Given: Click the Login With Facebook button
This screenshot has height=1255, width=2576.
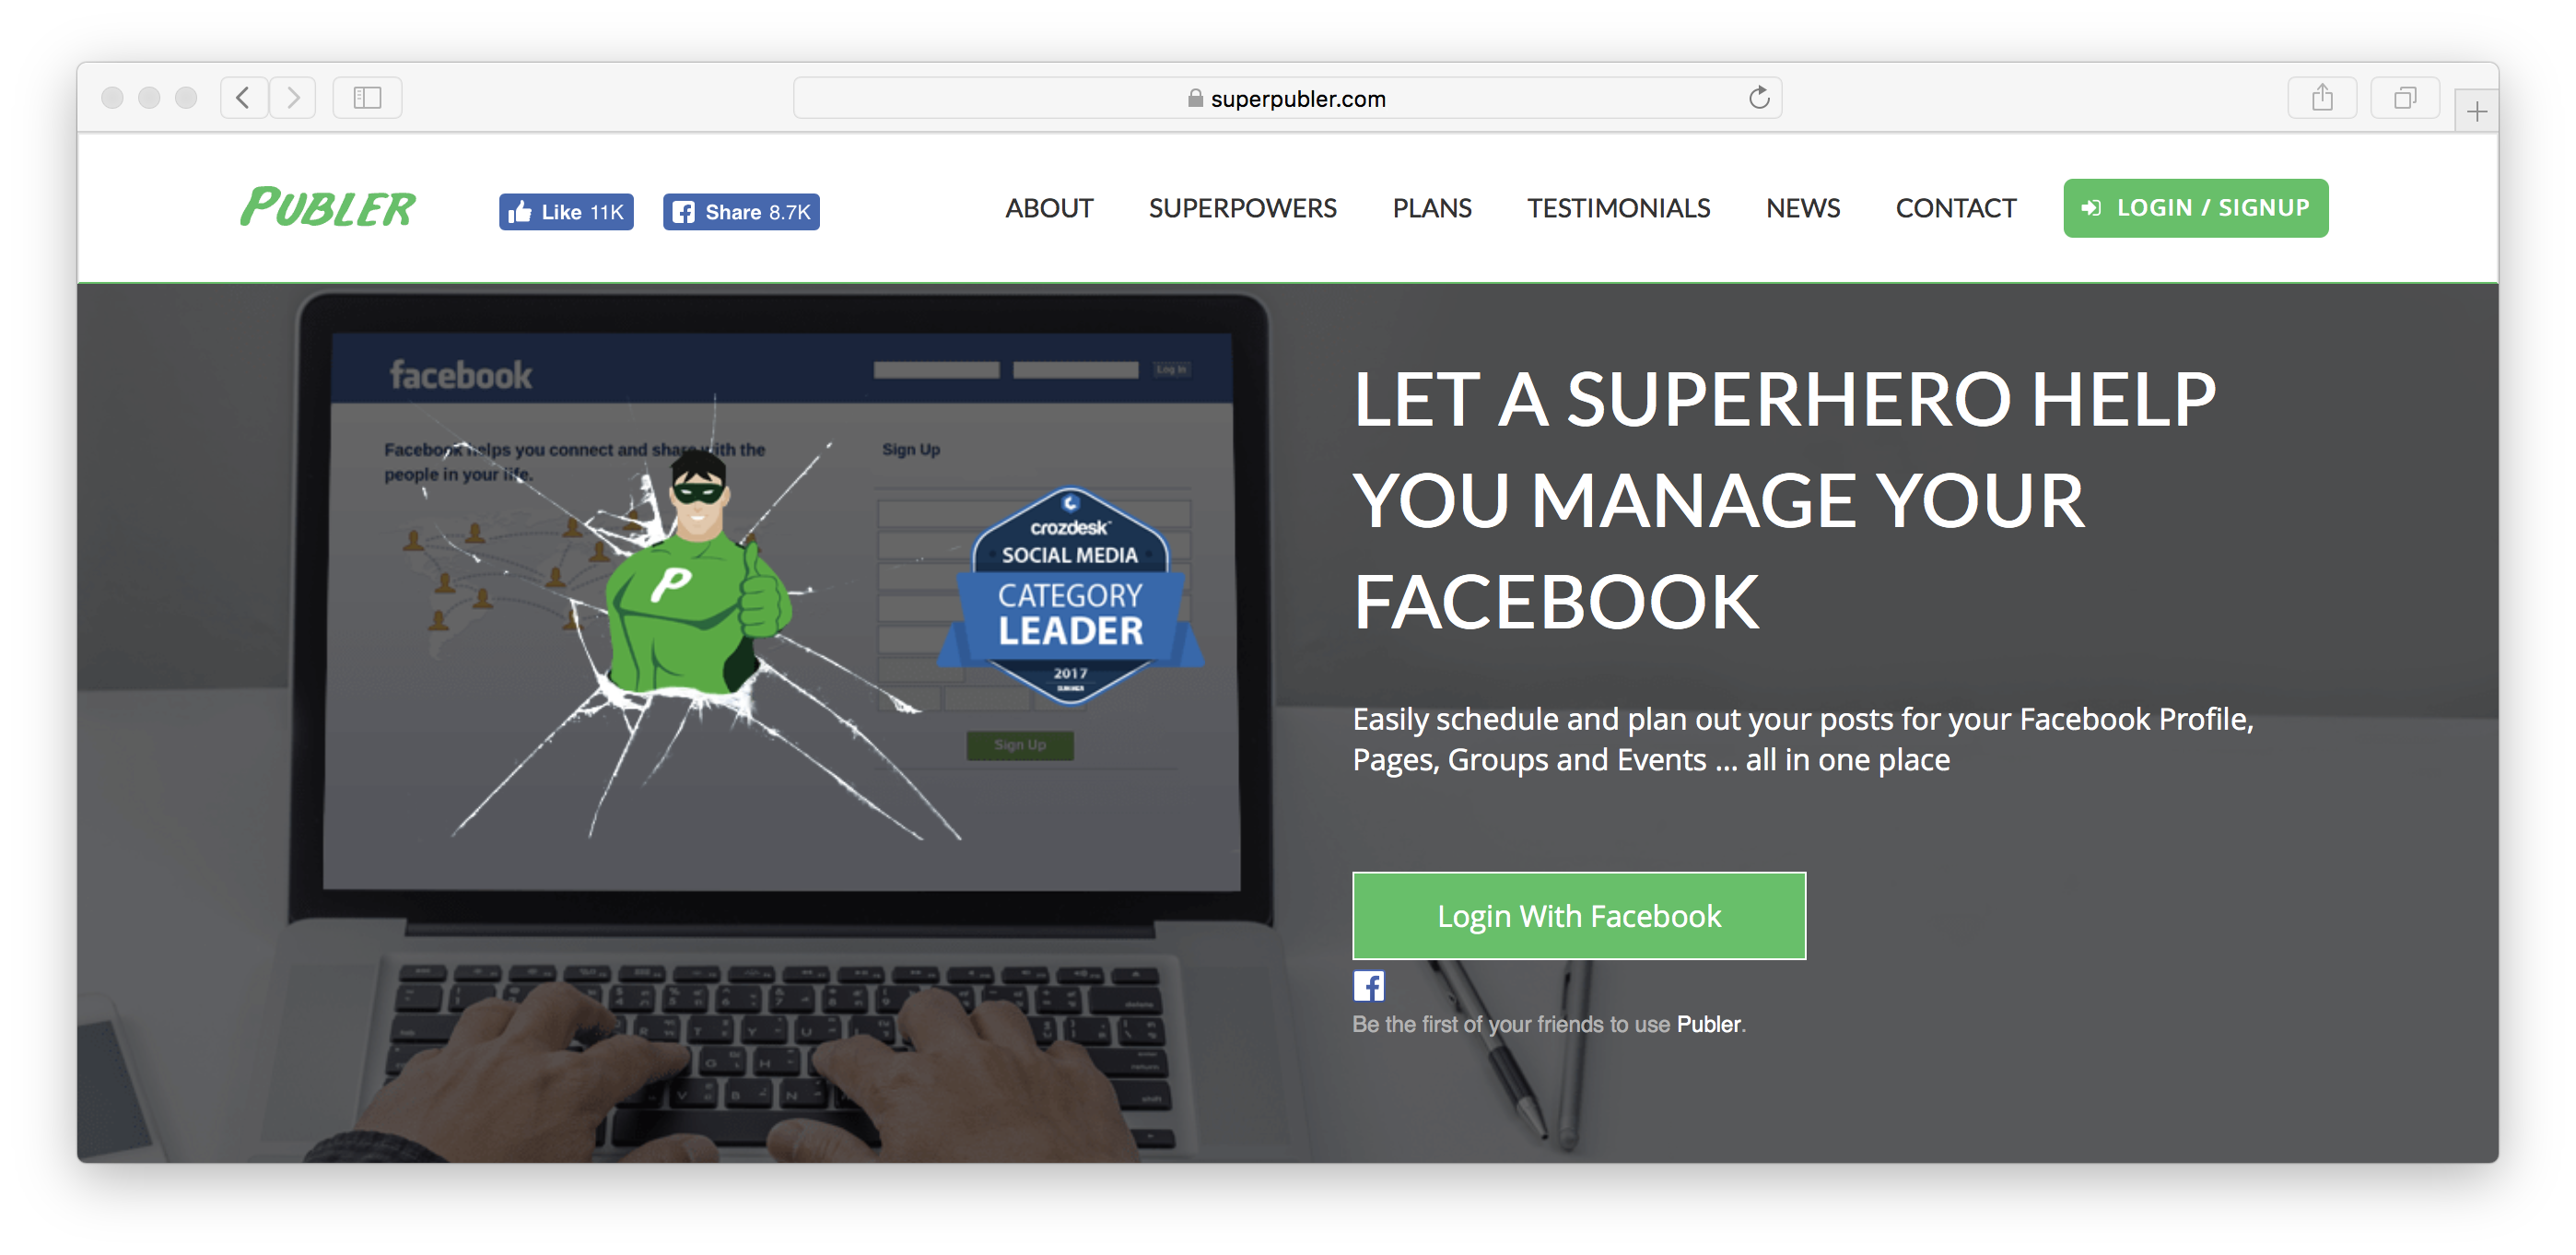Looking at the screenshot, I should point(1579,915).
